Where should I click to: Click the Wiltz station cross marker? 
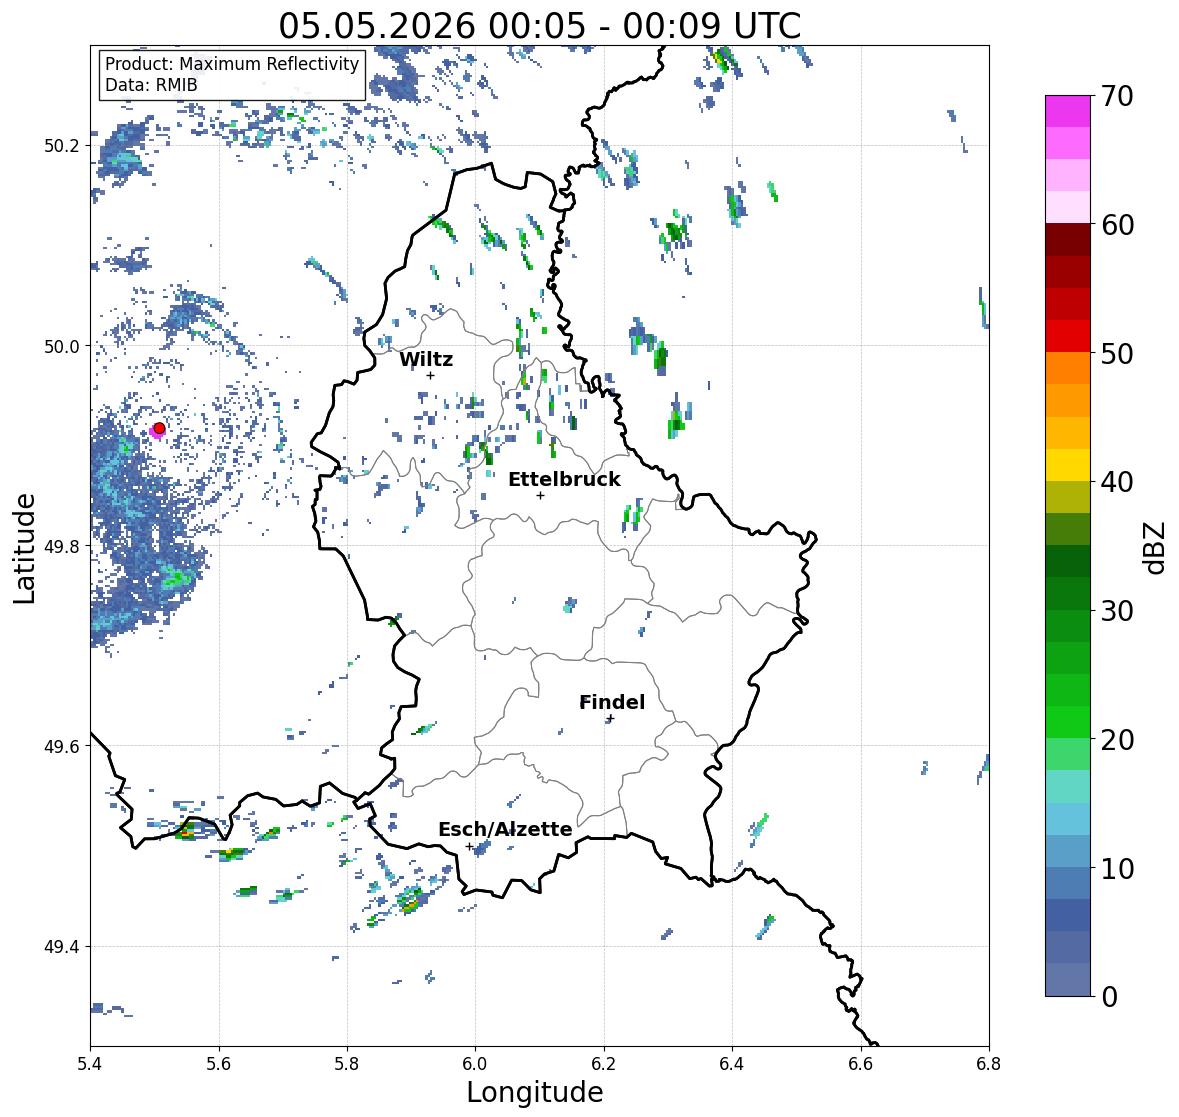tap(430, 375)
